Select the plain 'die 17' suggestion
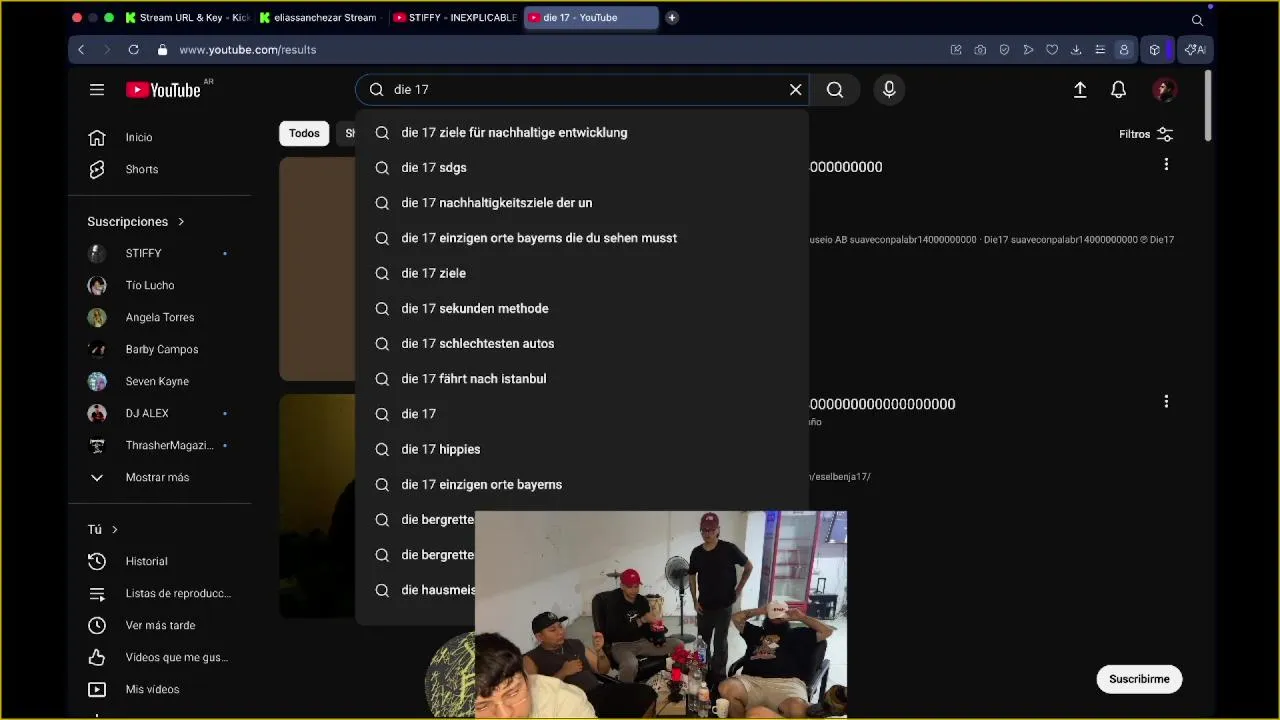 pos(582,414)
